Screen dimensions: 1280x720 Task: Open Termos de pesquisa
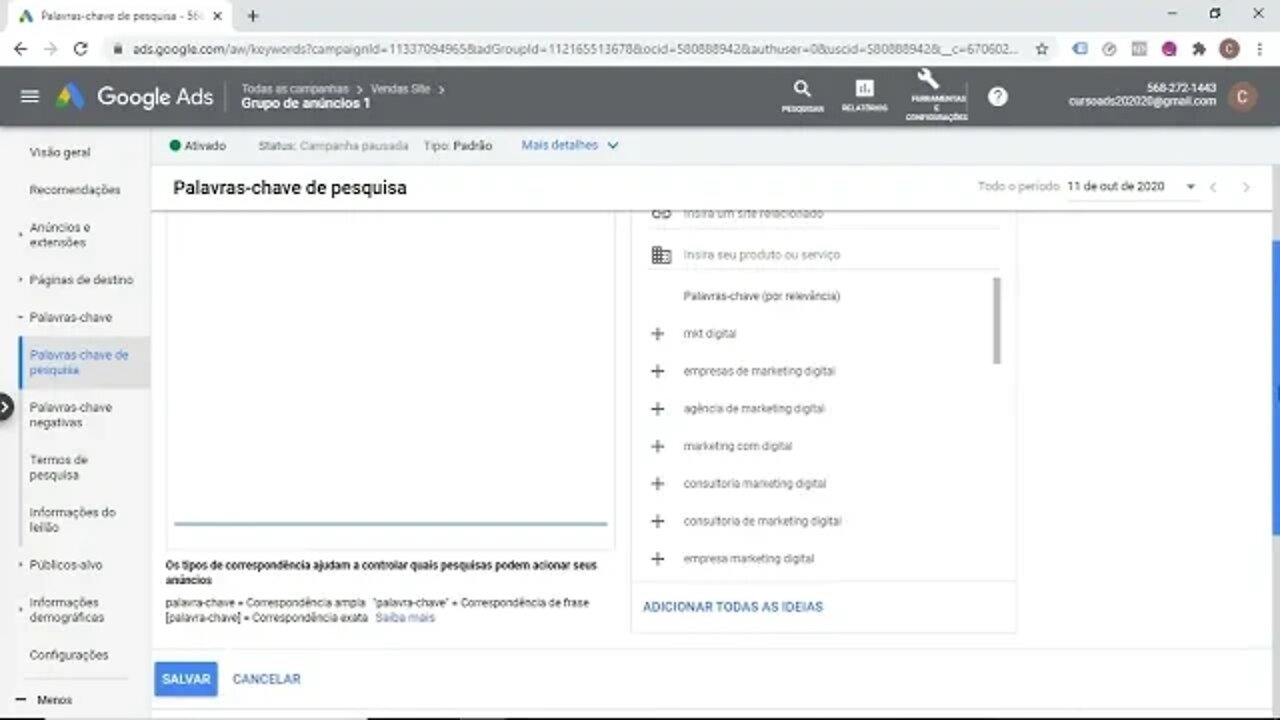pos(59,467)
